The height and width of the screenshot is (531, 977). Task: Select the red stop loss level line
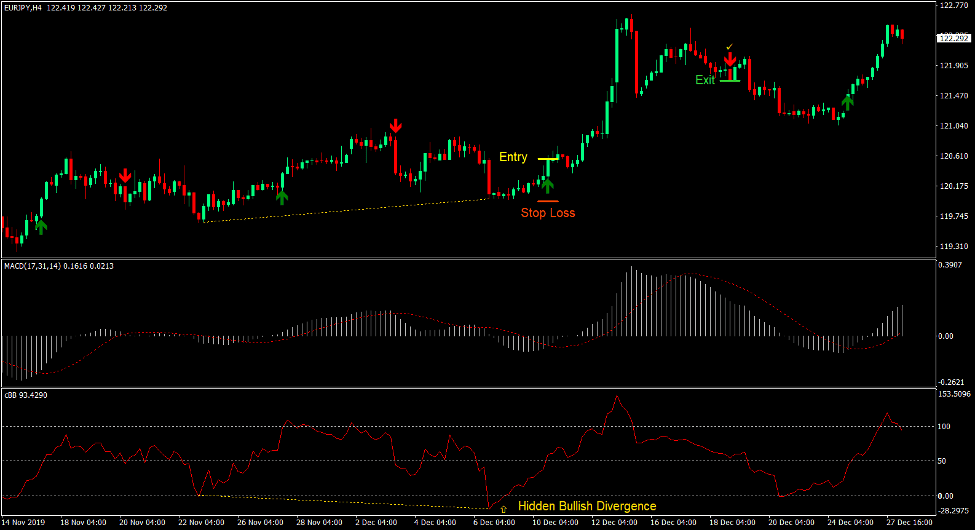click(x=547, y=201)
